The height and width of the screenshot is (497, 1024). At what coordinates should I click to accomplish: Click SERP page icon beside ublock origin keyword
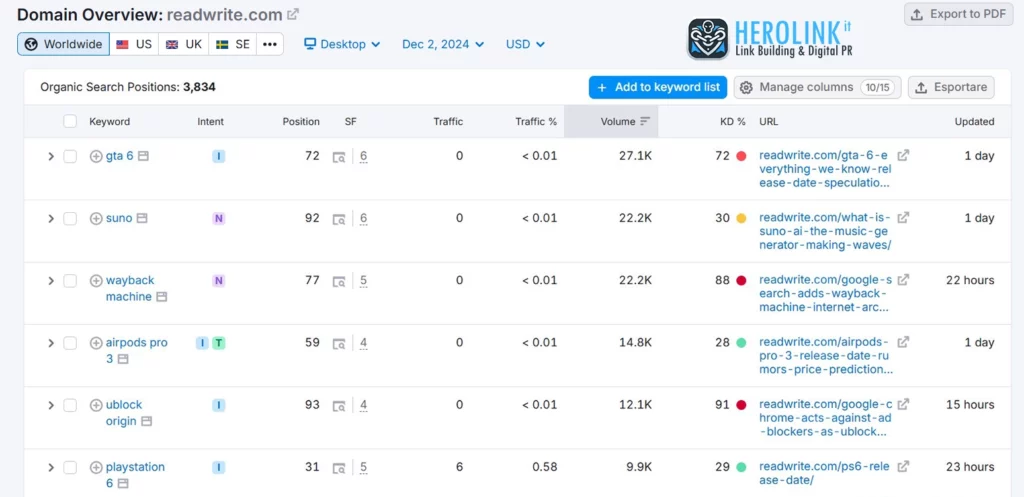(x=146, y=421)
